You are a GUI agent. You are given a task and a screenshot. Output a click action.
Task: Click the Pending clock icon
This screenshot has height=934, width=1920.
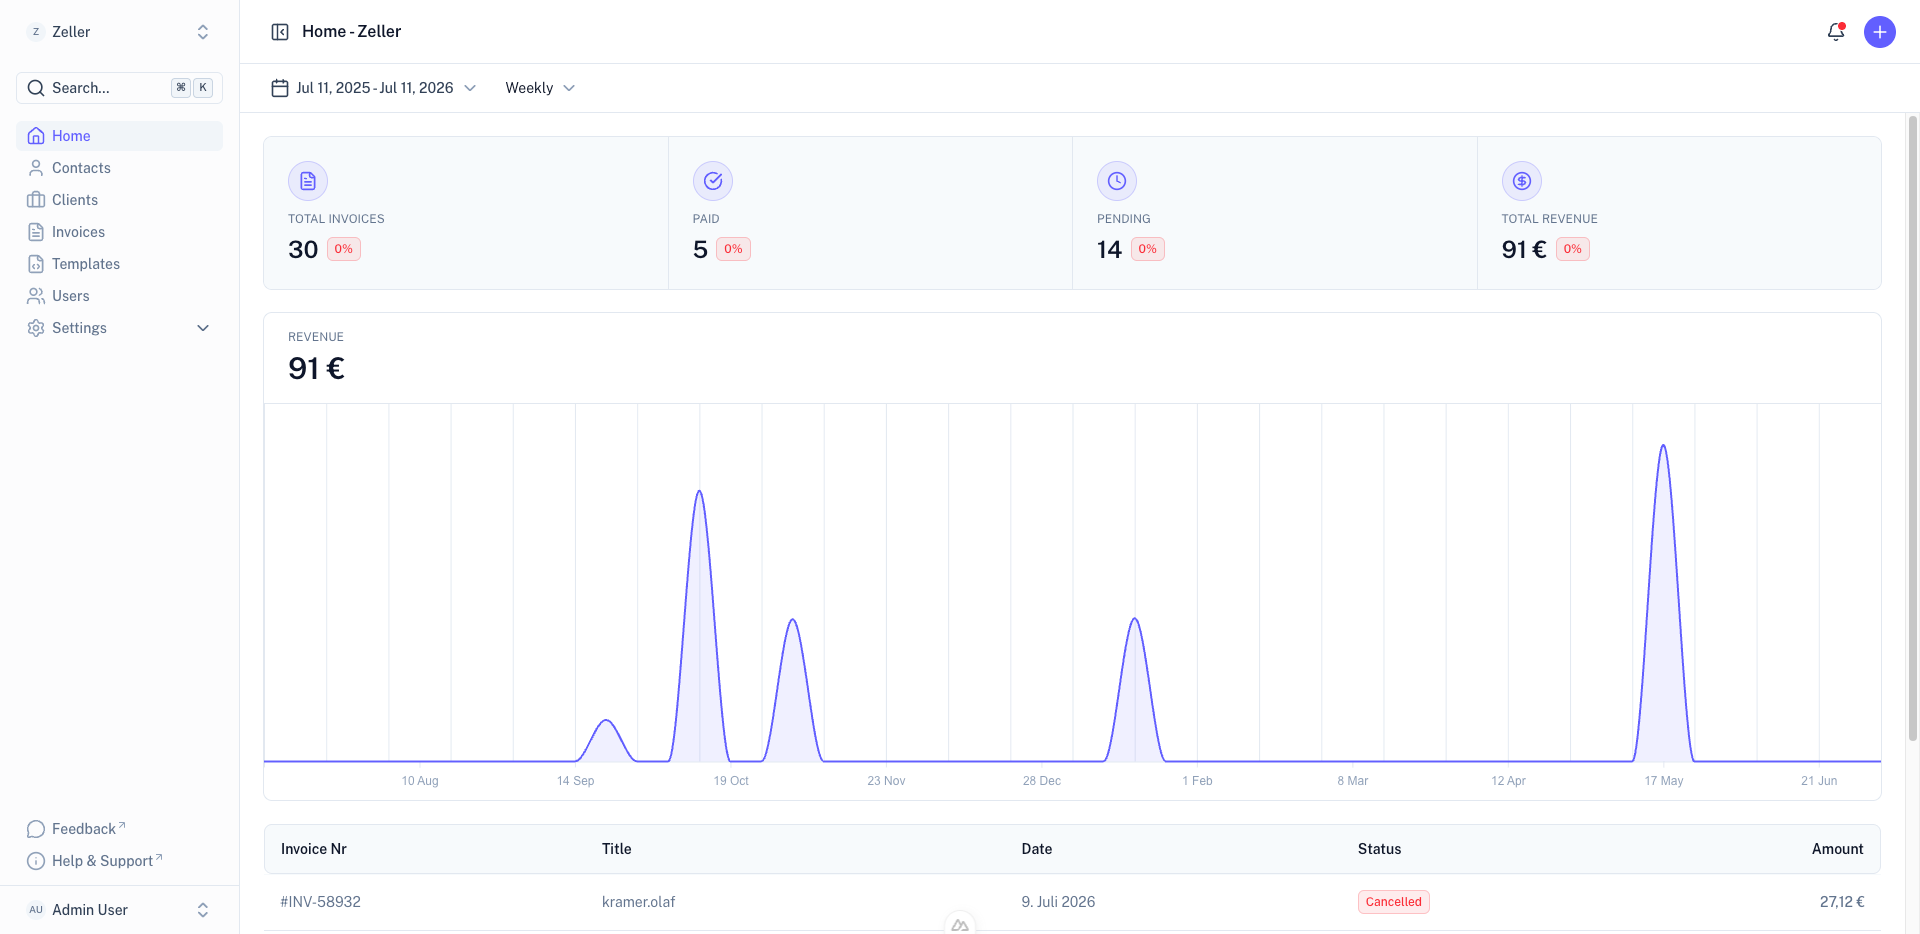point(1117,181)
